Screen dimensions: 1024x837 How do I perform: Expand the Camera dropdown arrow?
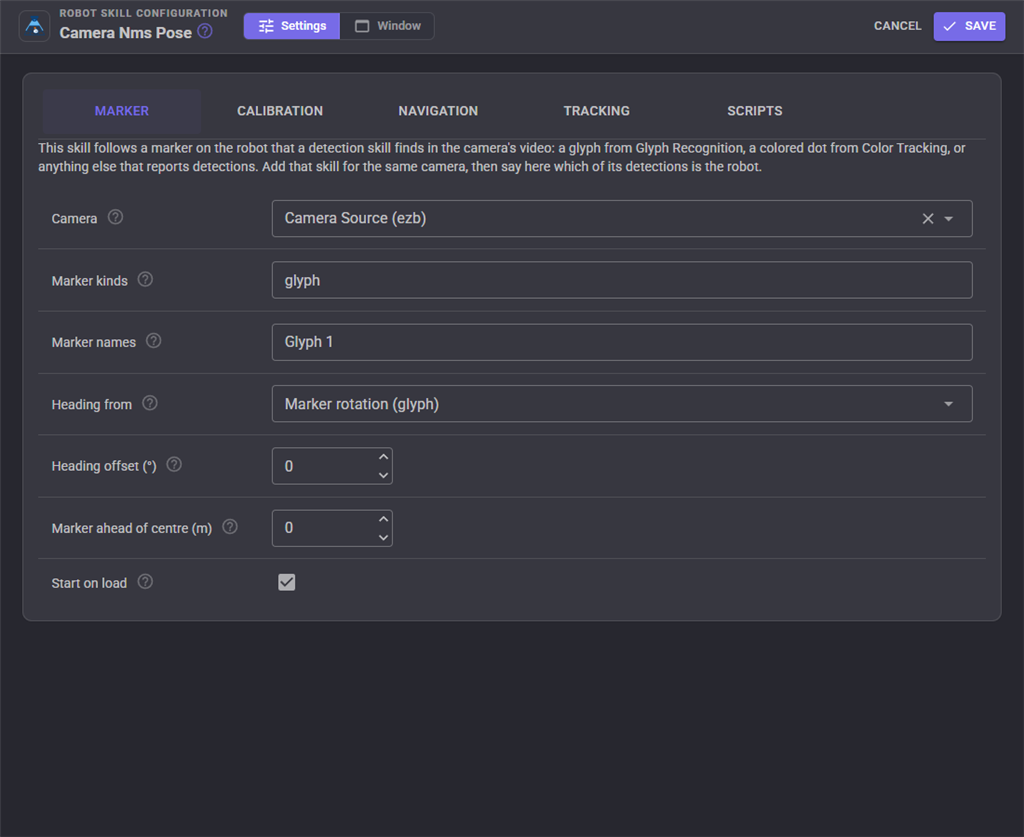[x=949, y=219]
